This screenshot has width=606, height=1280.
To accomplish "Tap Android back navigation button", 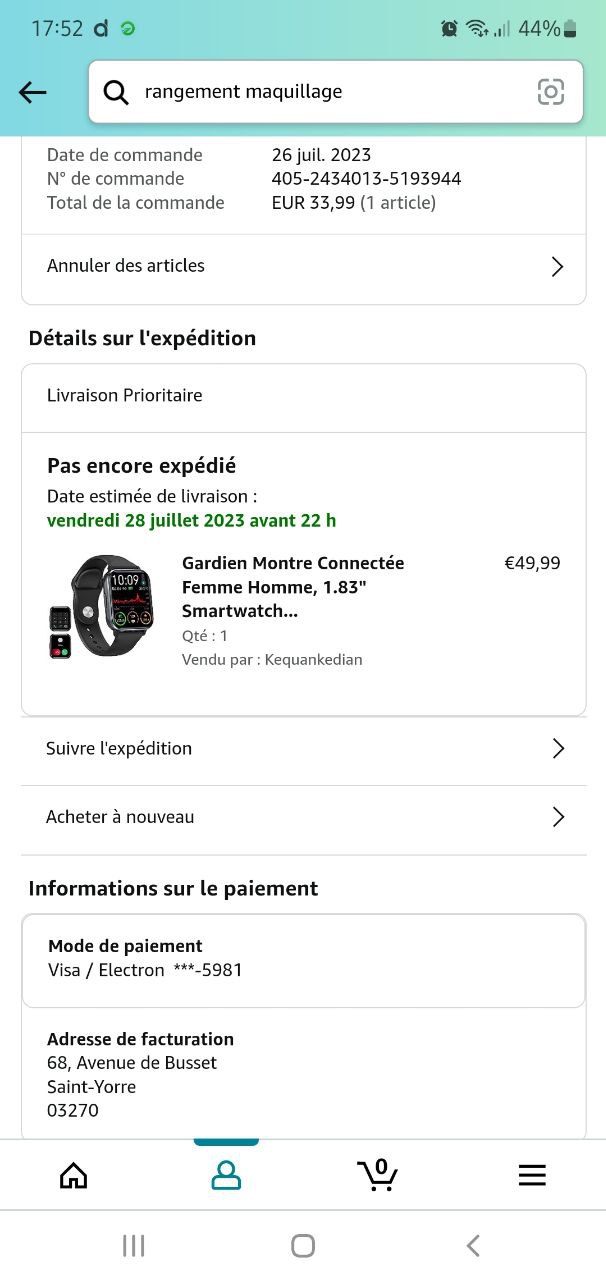I will [473, 1245].
